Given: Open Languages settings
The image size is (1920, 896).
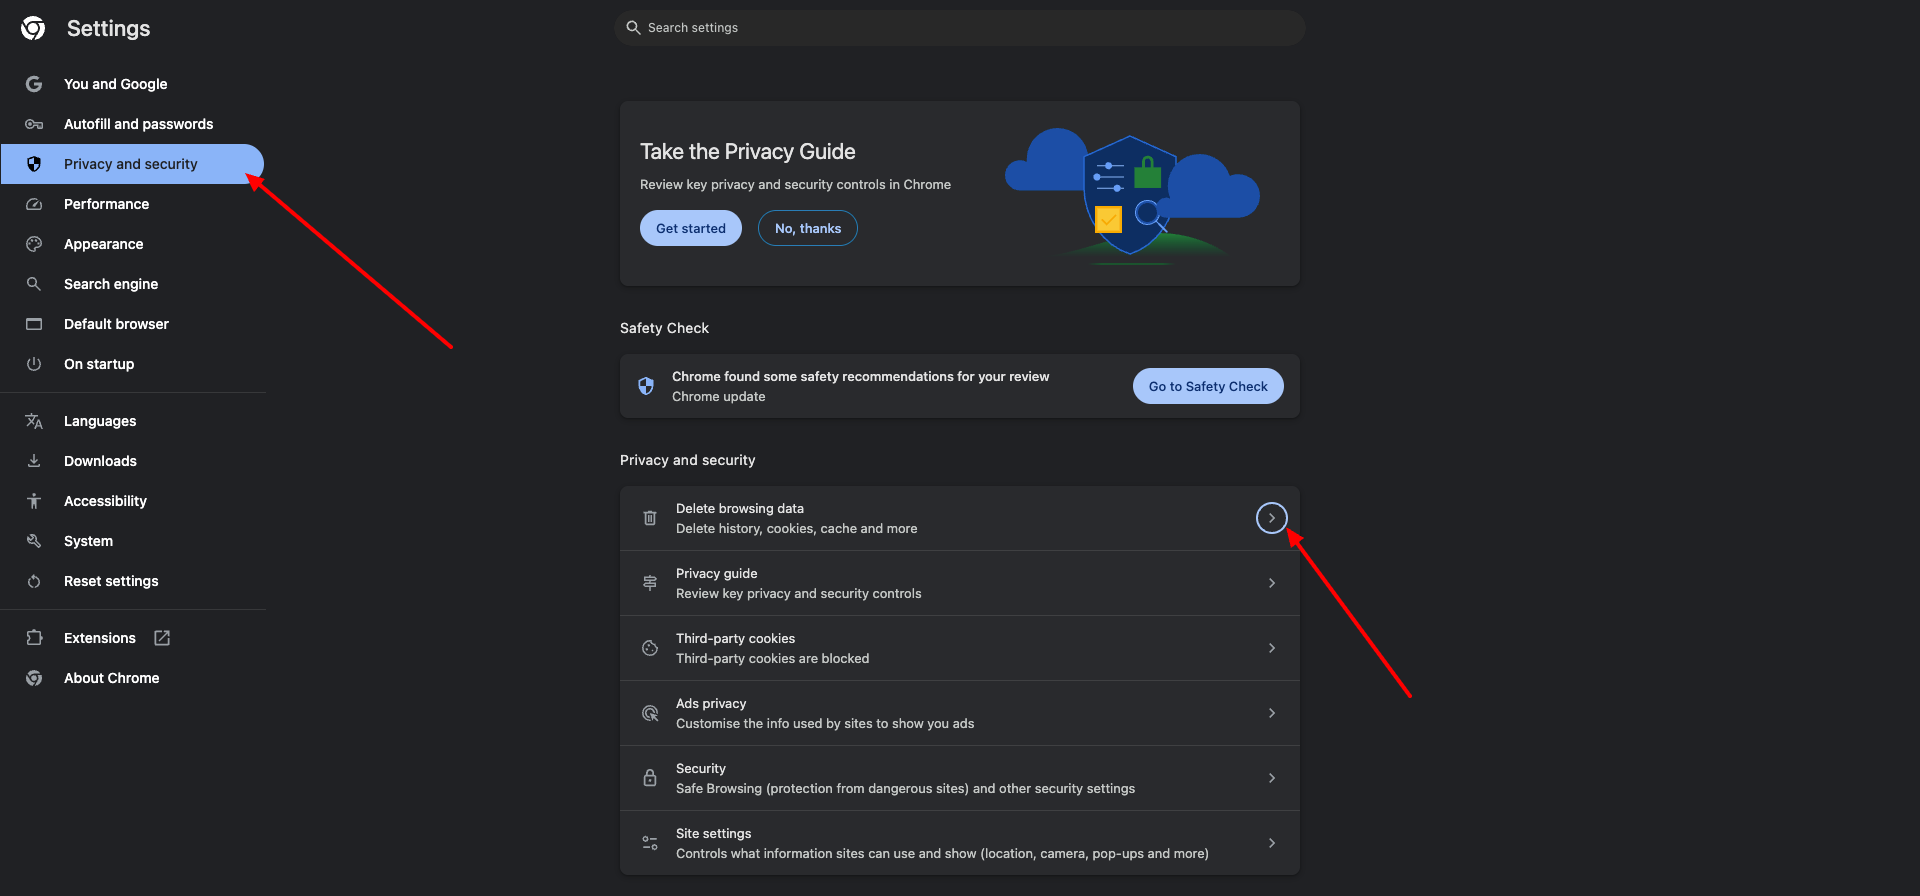Looking at the screenshot, I should click(132, 421).
